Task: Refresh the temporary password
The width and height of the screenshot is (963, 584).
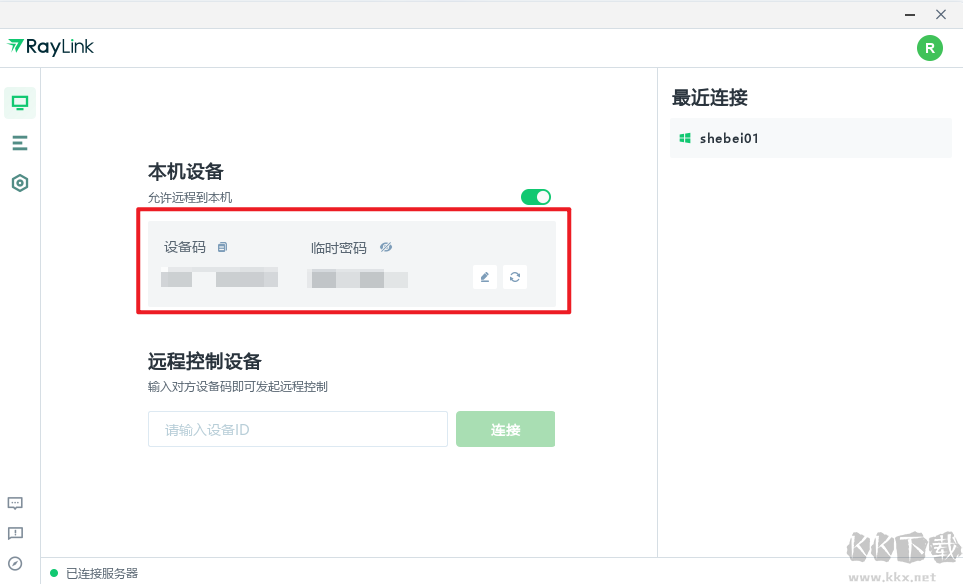Action: pyautogui.click(x=515, y=277)
